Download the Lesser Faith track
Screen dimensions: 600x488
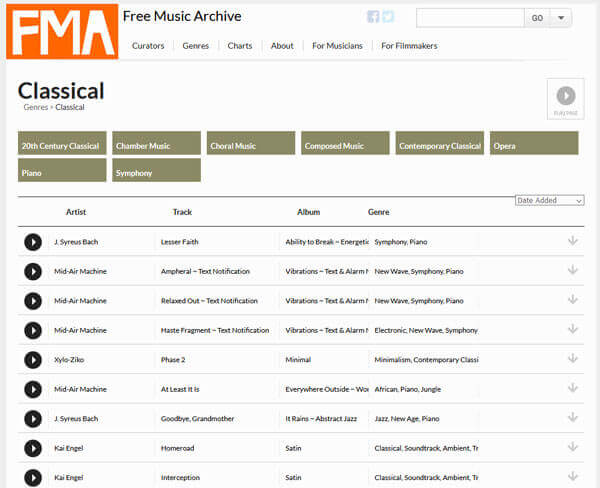coord(572,241)
